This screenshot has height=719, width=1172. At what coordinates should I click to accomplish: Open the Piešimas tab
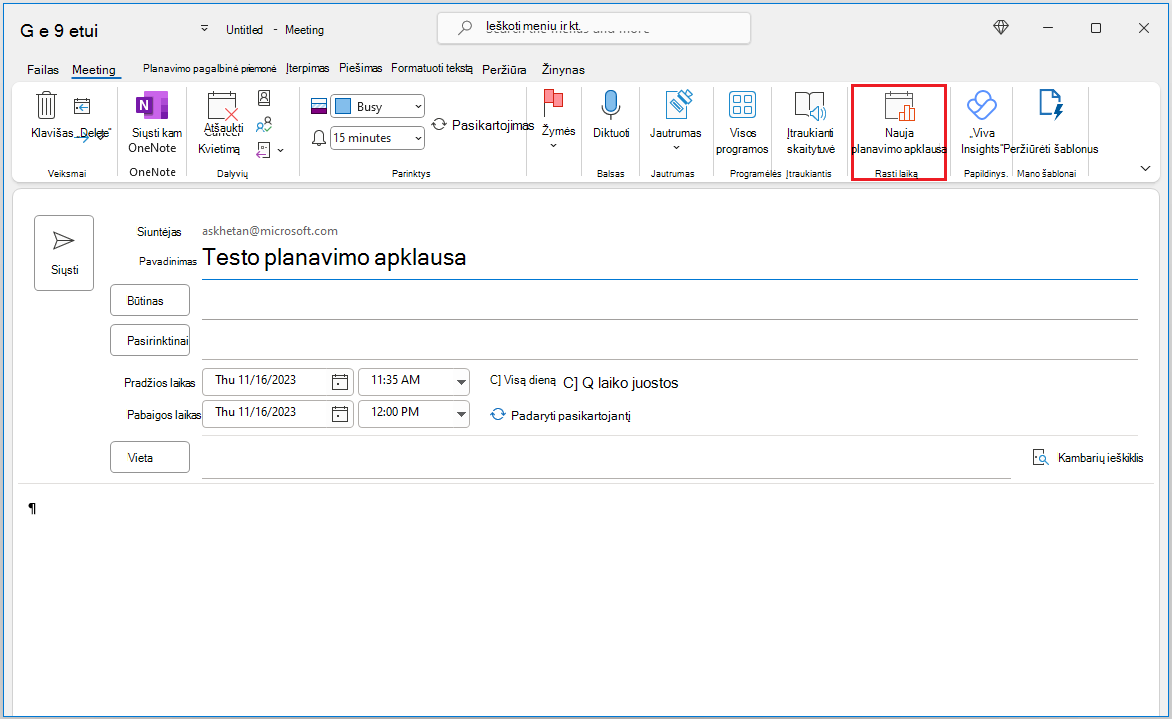[x=360, y=68]
